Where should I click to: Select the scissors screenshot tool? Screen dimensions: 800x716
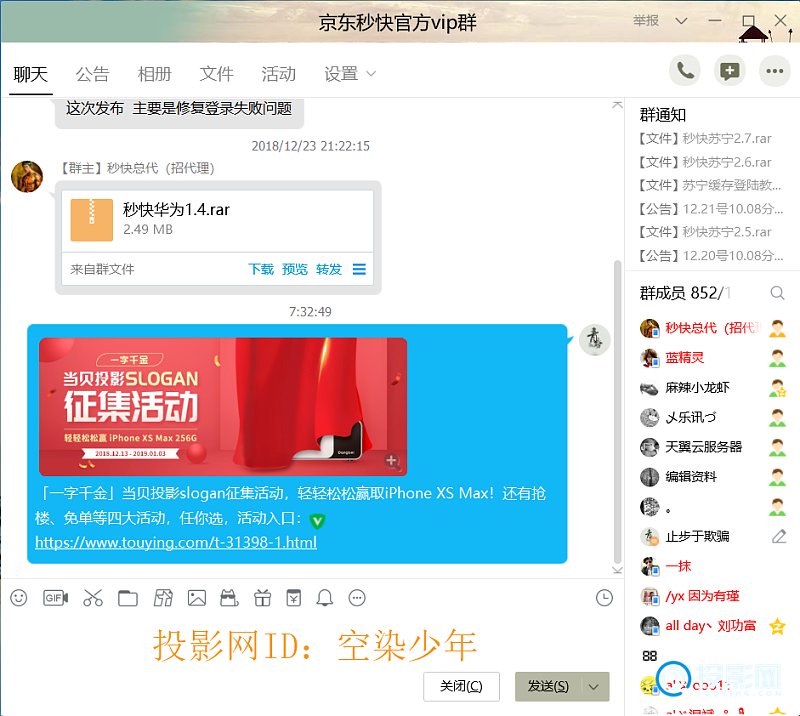[x=93, y=598]
